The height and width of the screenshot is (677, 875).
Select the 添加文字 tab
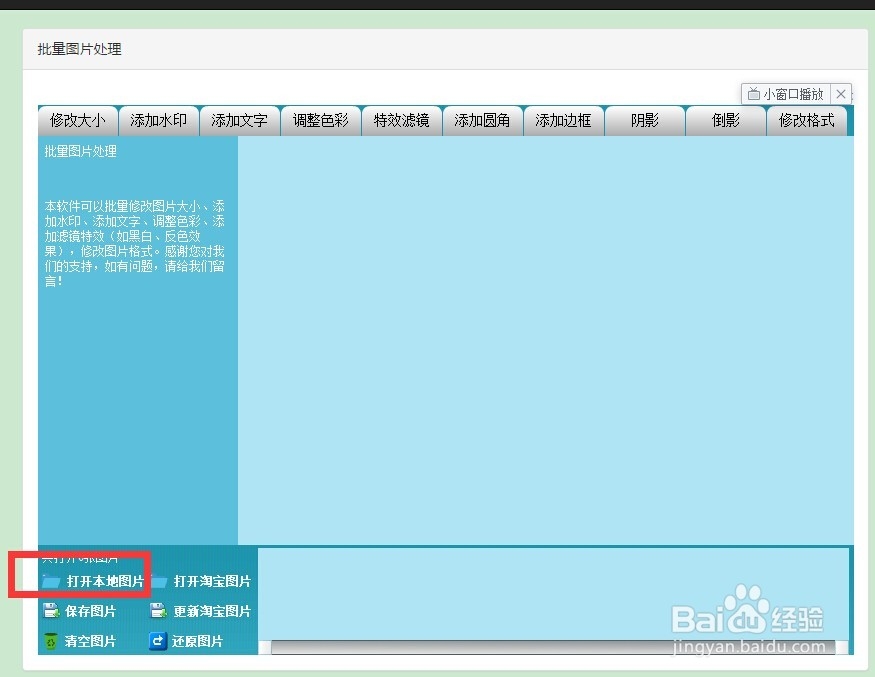(239, 121)
